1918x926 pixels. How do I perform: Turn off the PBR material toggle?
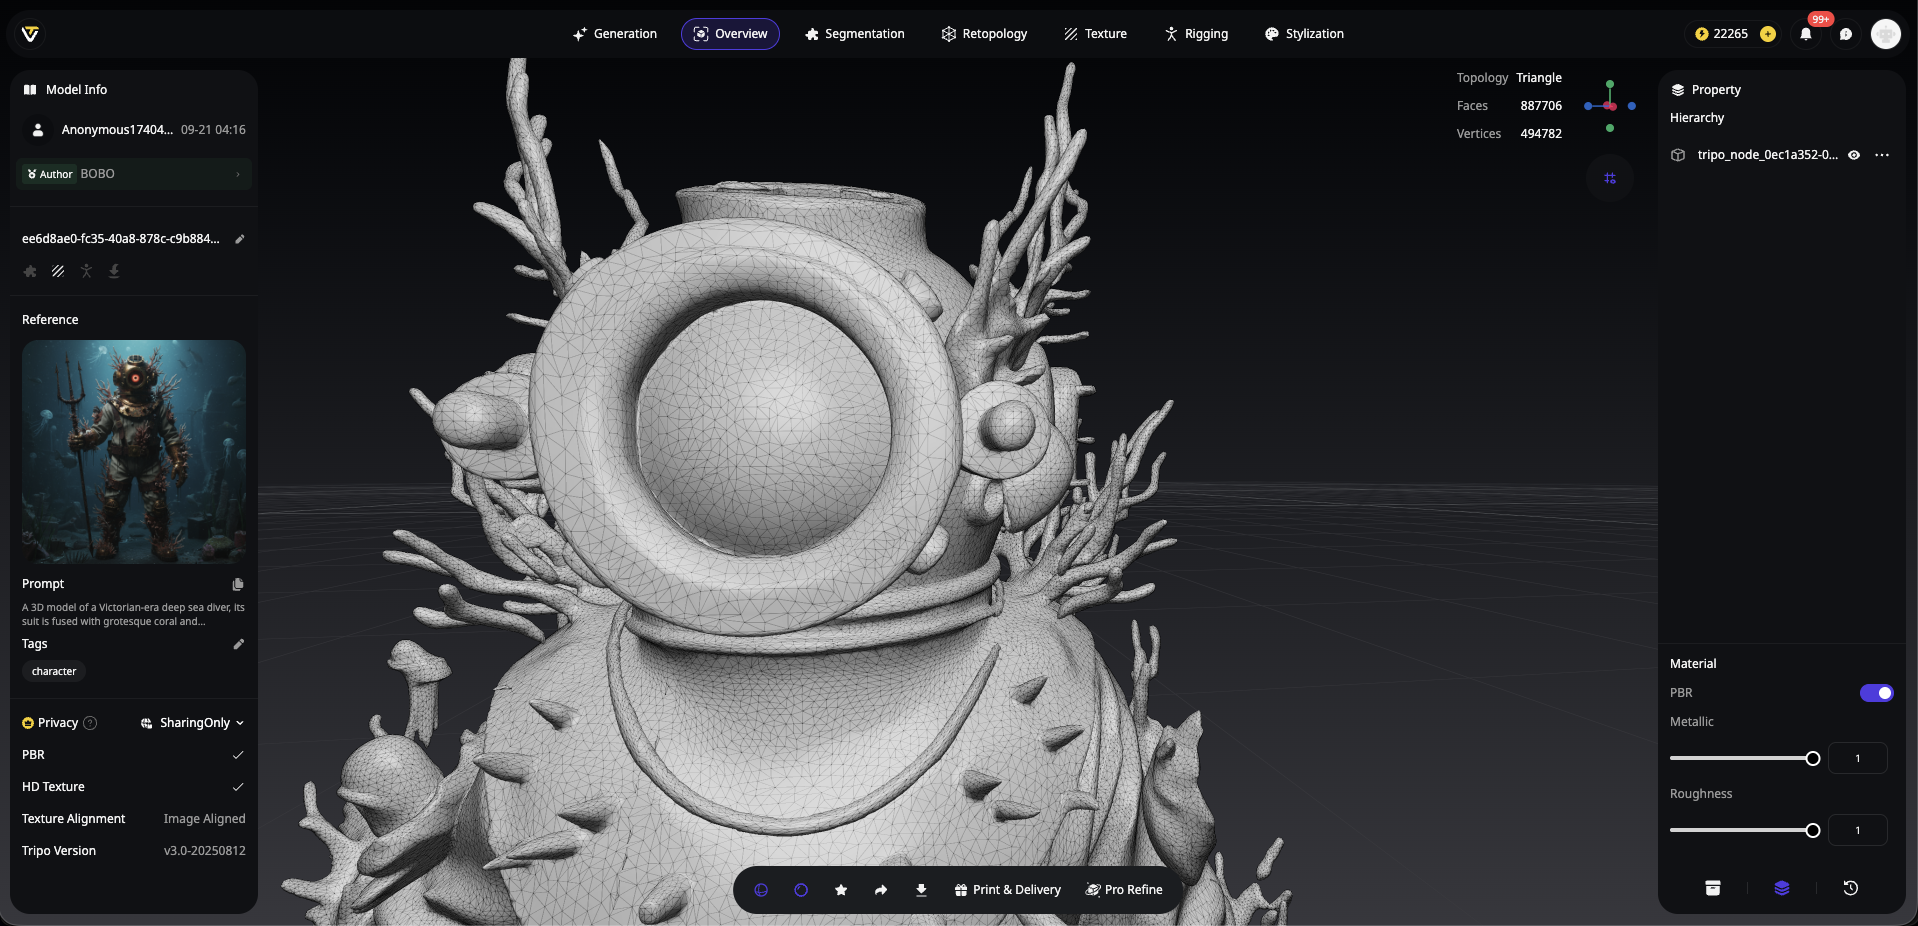point(1876,693)
